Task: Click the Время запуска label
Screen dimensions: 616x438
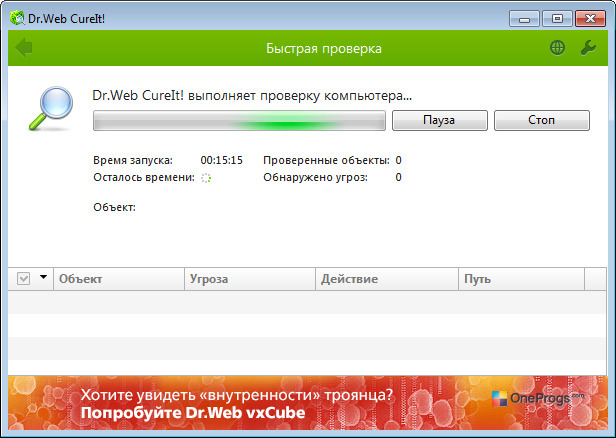Action: [133, 160]
